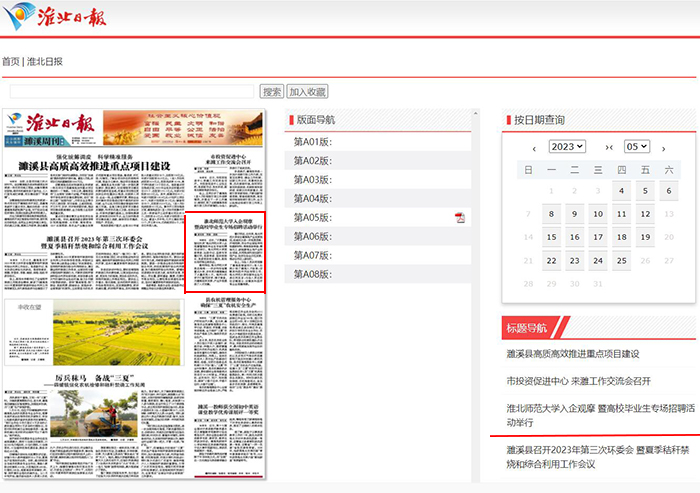Select date 25 in the calendar
This screenshot has width=700, height=493.
621,261
